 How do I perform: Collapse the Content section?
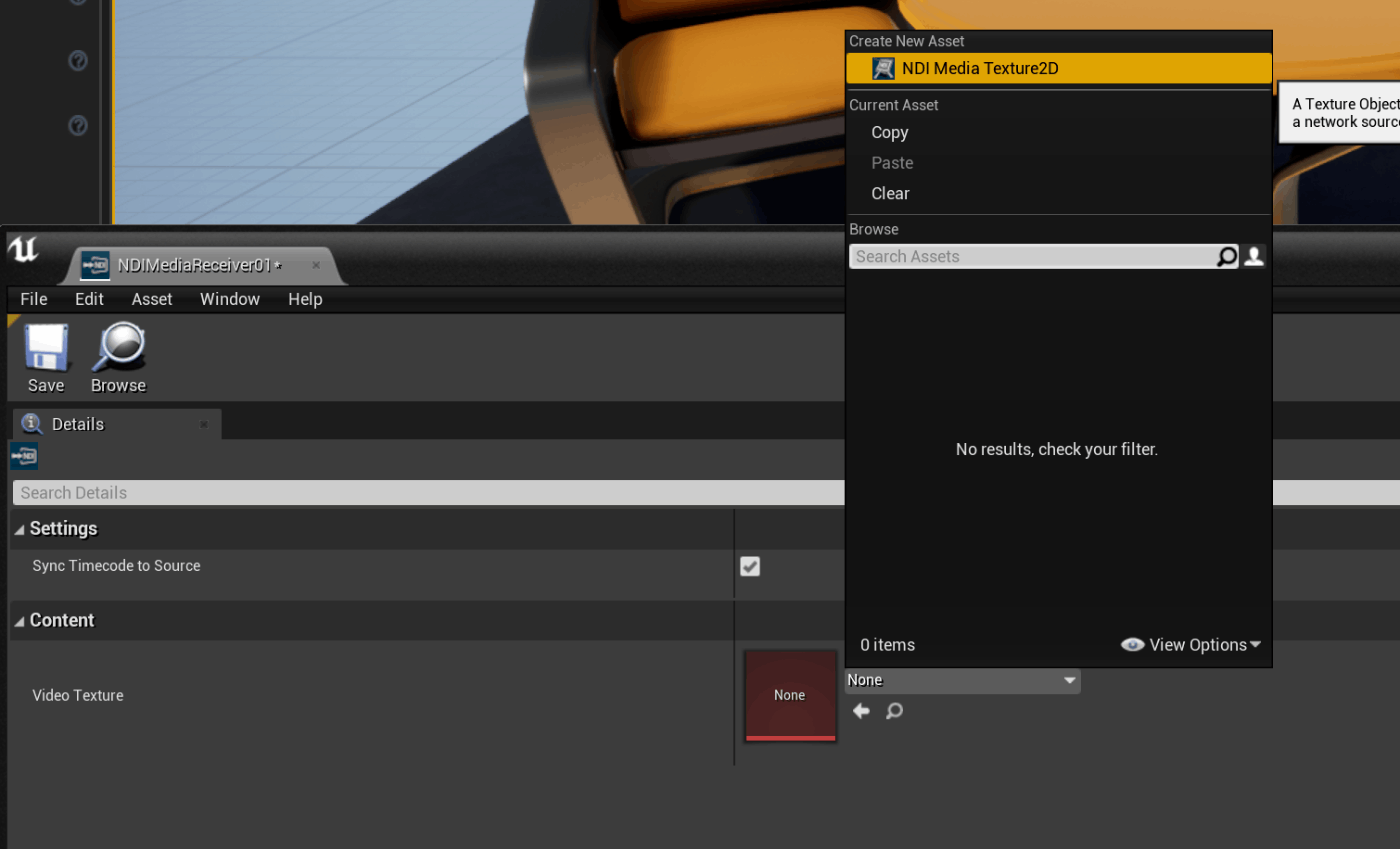coord(19,621)
